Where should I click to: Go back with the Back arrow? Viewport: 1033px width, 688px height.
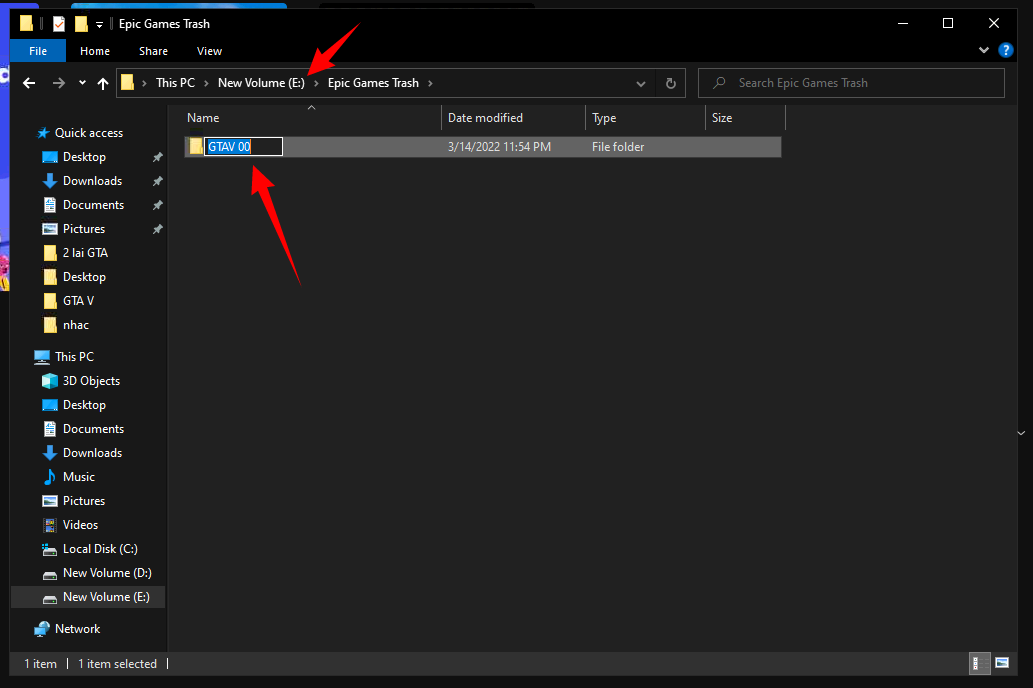[x=29, y=83]
